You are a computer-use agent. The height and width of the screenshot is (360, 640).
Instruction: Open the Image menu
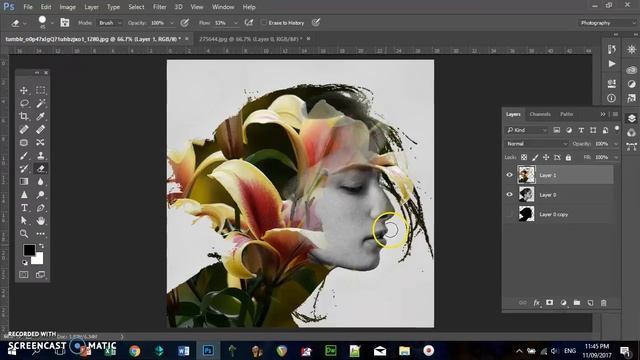click(67, 7)
